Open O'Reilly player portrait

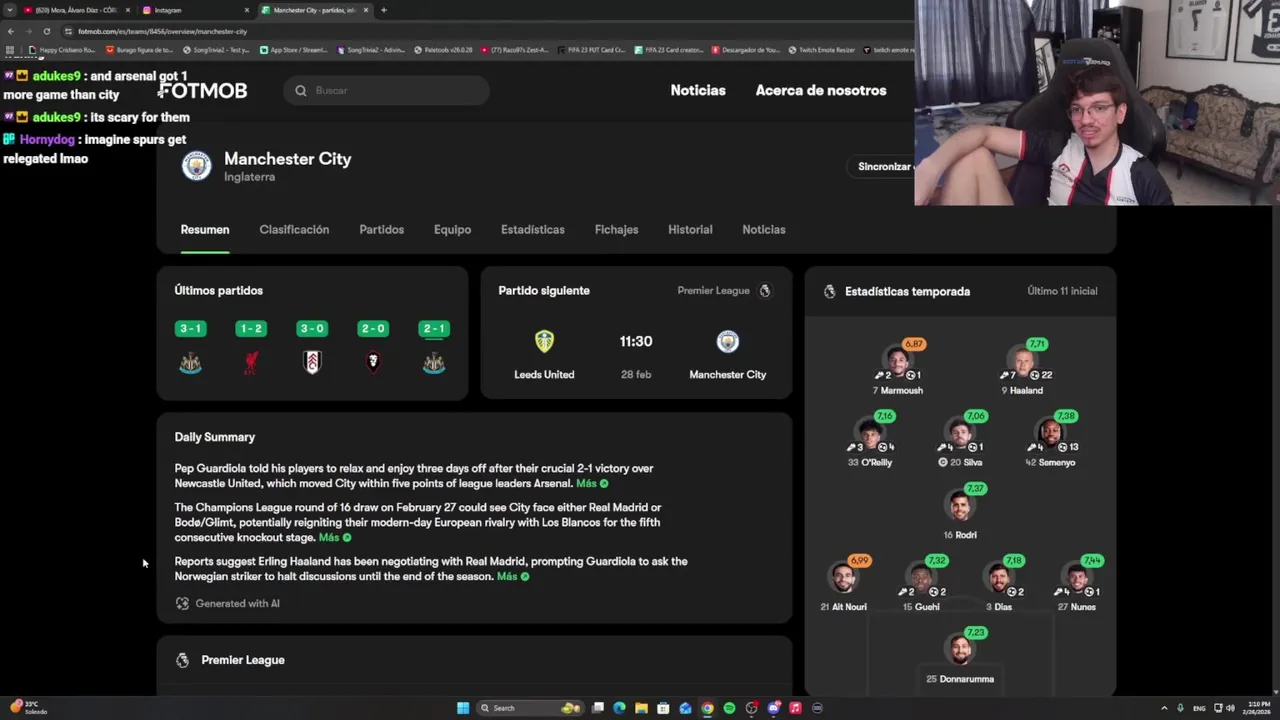[870, 431]
